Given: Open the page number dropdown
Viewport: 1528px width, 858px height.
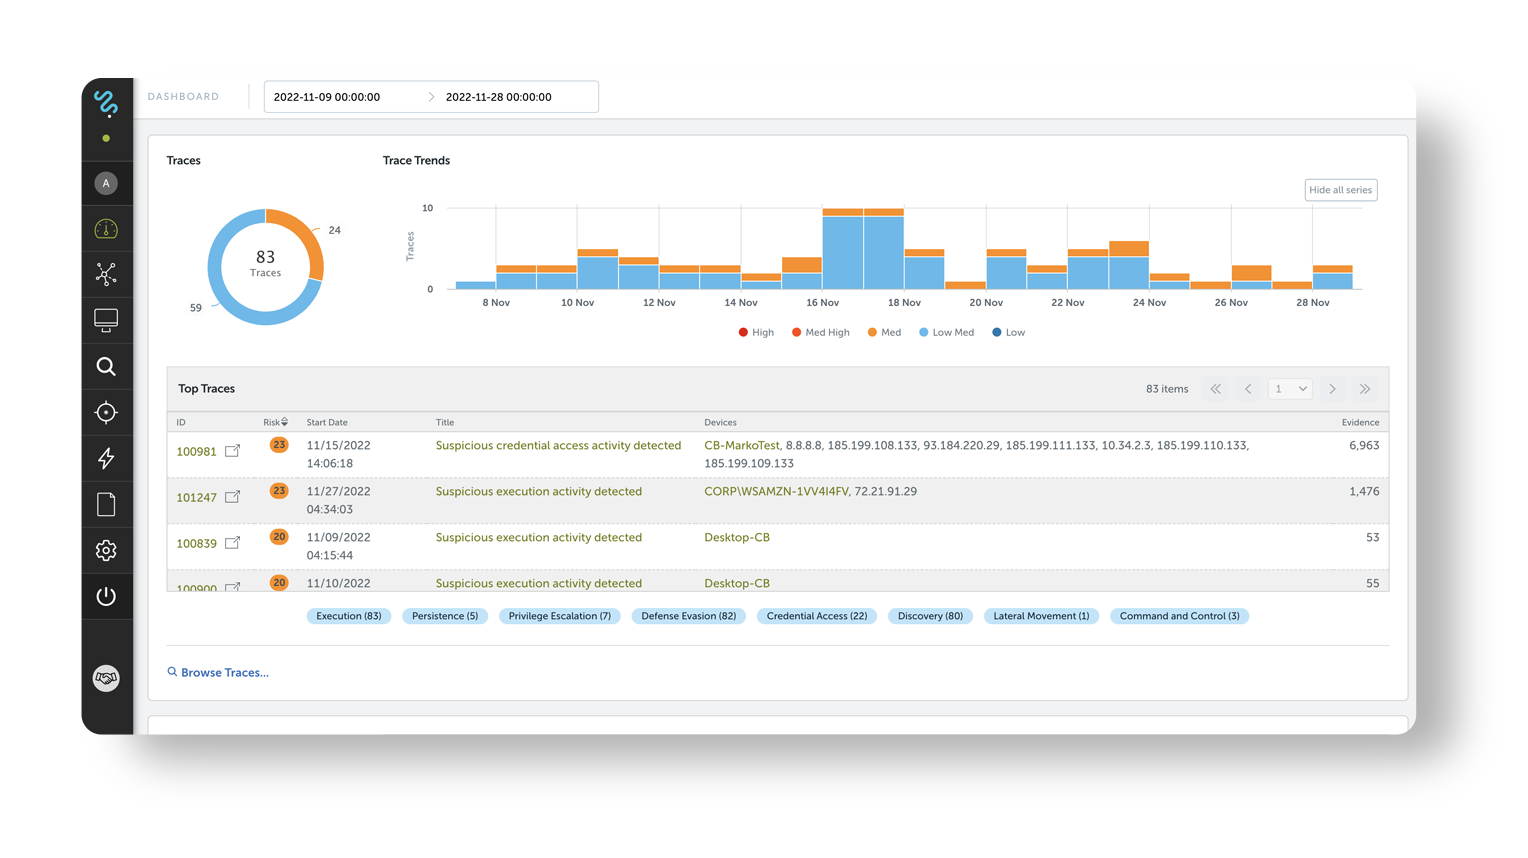Looking at the screenshot, I should pyautogui.click(x=1290, y=389).
